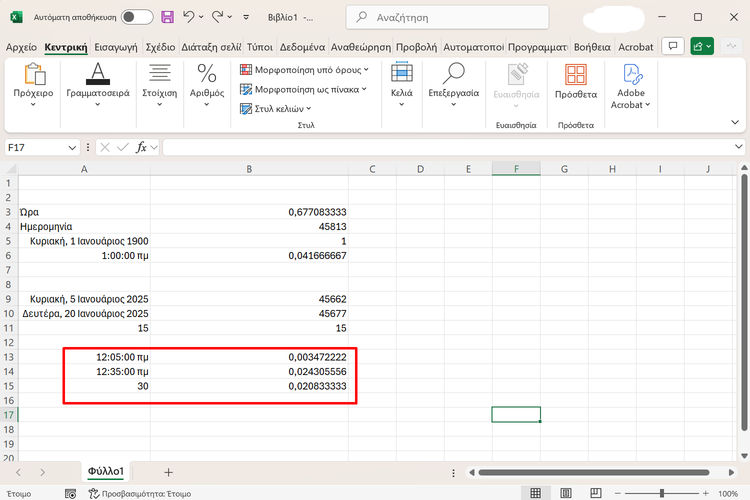Switch to the Σχέδιο tab
The width and height of the screenshot is (750, 500).
160,47
